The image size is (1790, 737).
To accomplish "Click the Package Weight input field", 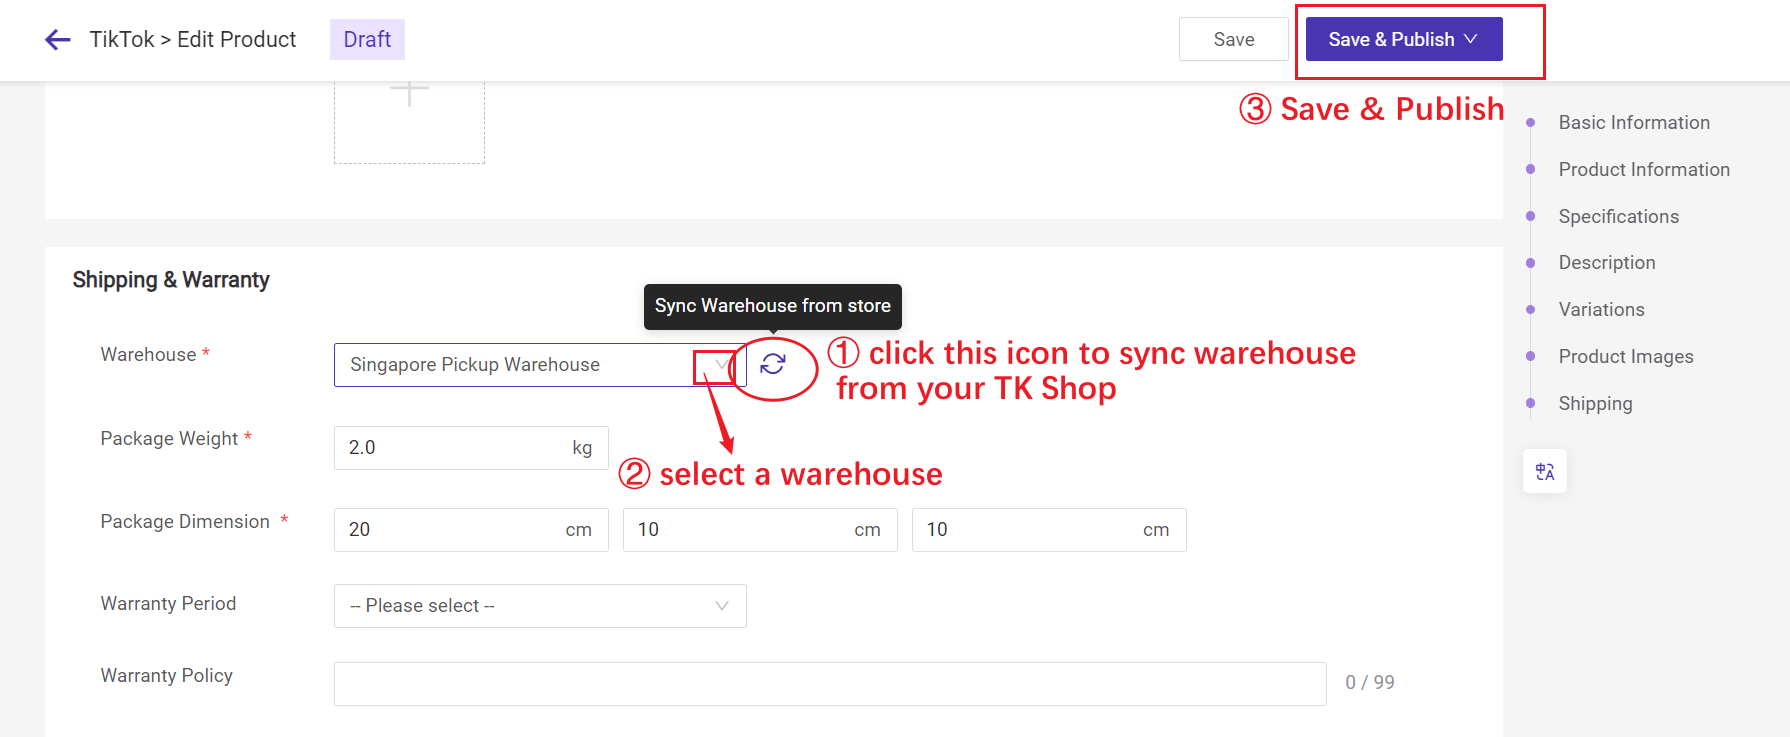I will click(471, 448).
